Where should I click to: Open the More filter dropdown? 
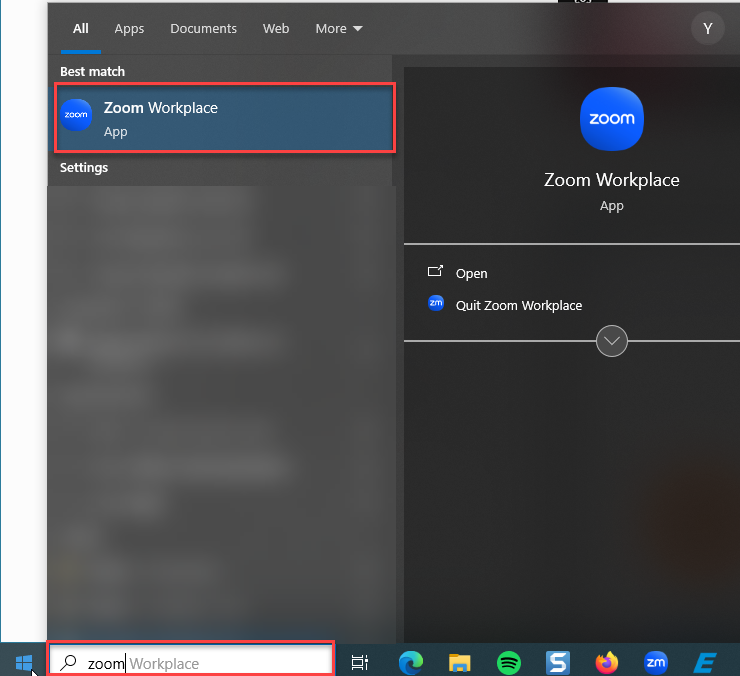[339, 29]
